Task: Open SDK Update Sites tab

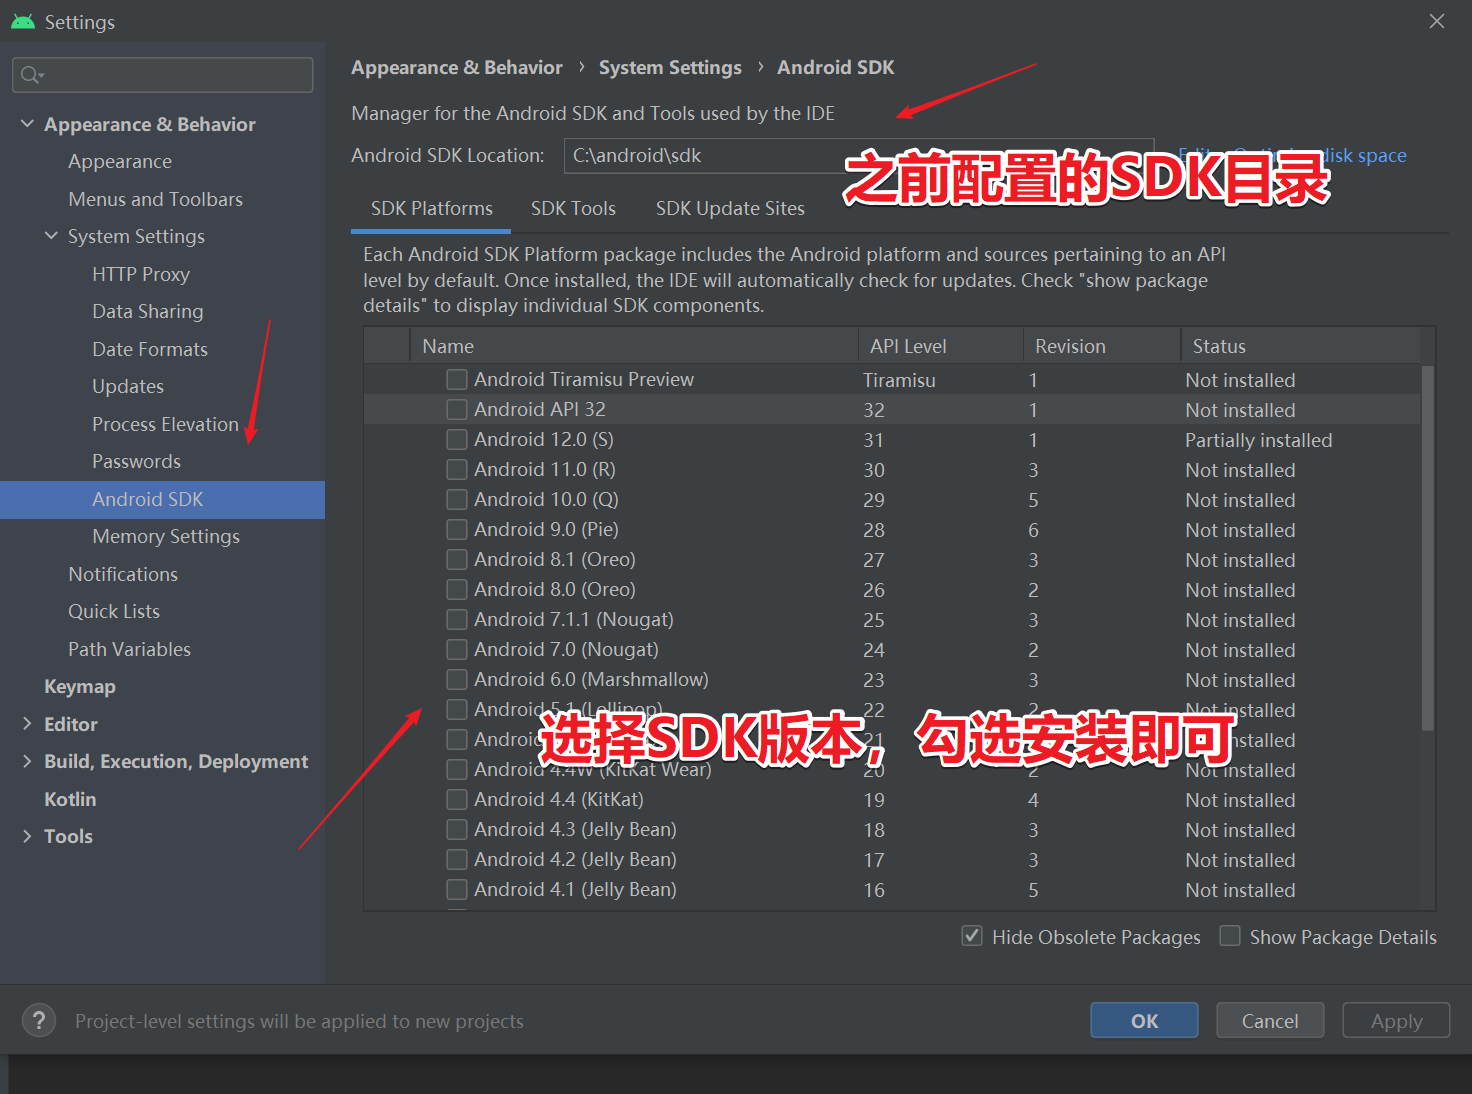Action: pyautogui.click(x=730, y=208)
